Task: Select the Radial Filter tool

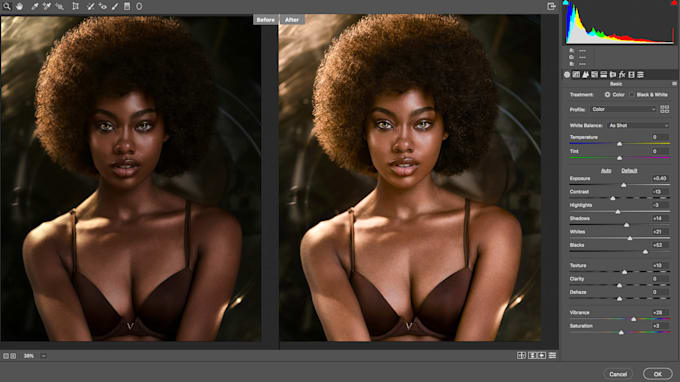Action: [x=139, y=7]
